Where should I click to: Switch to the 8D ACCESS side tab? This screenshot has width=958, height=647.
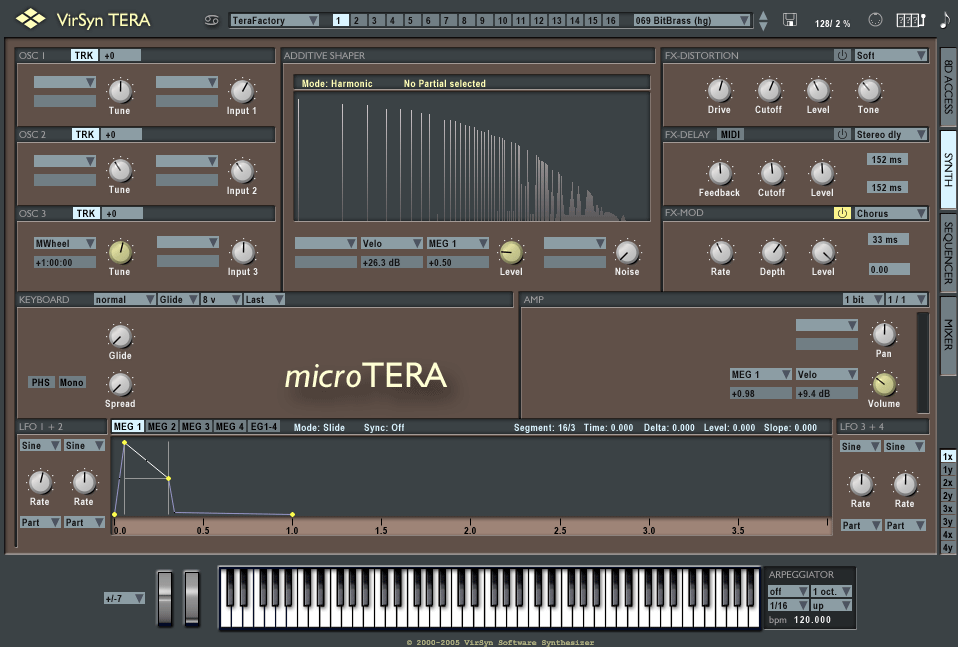click(948, 87)
